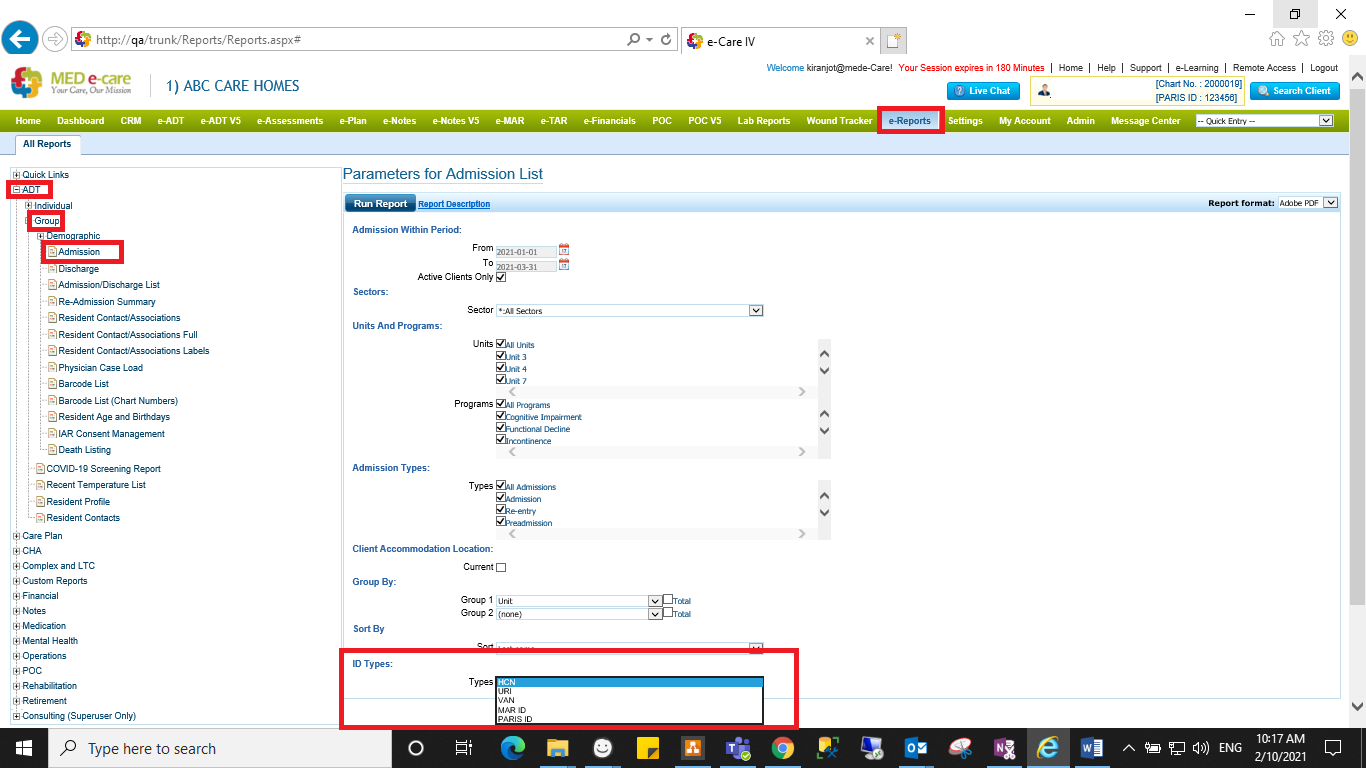Open the Report Description link
The height and width of the screenshot is (768, 1366).
[x=454, y=204]
